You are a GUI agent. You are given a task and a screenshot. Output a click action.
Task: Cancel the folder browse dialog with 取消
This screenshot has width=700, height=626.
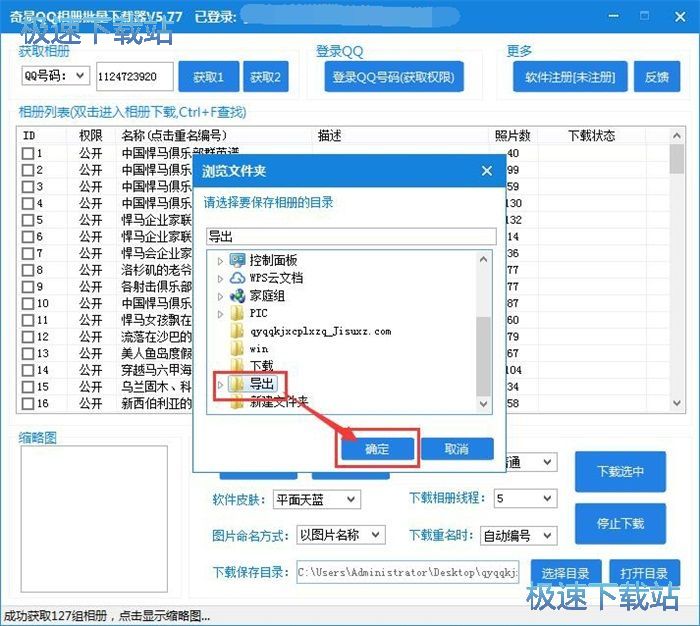[x=457, y=449]
